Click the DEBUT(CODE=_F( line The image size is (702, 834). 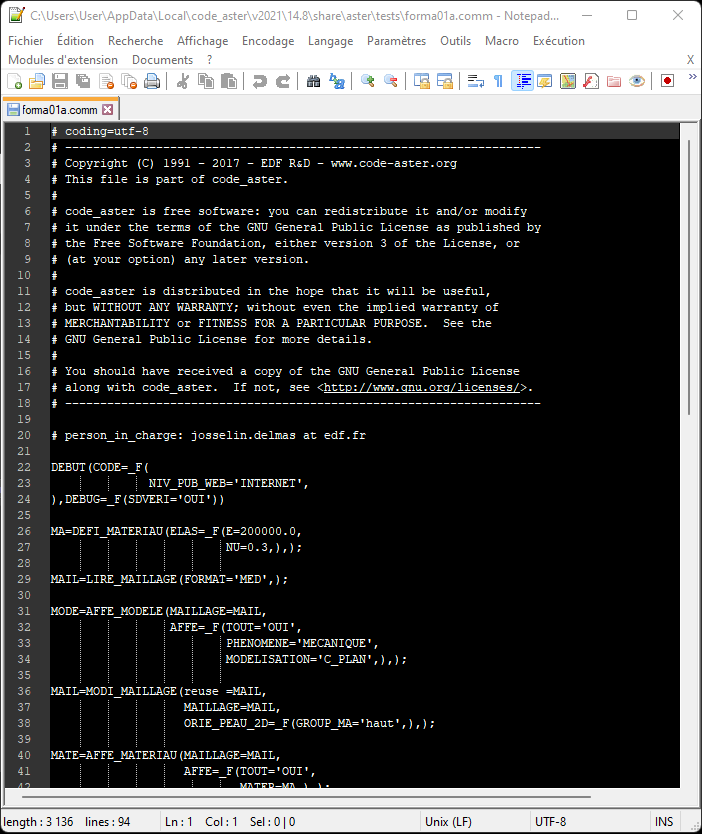tap(100, 468)
